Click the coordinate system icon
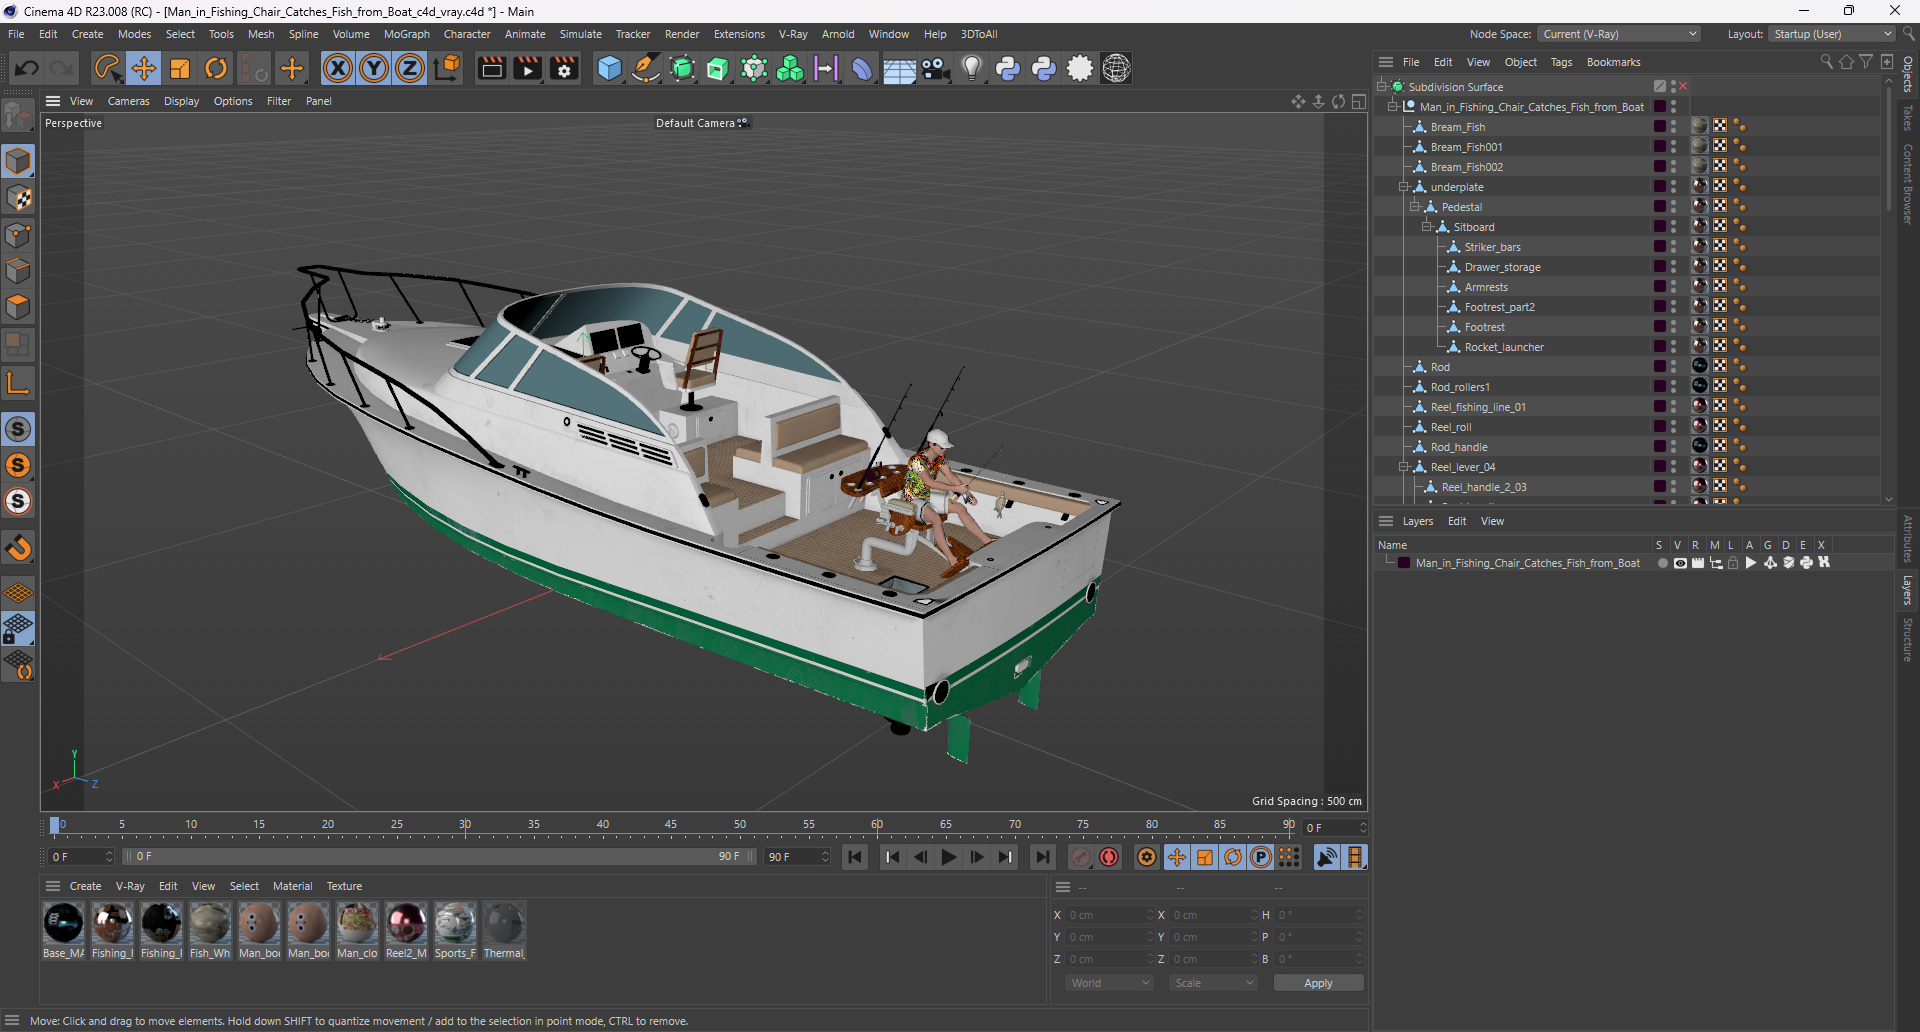1920x1032 pixels. point(448,68)
